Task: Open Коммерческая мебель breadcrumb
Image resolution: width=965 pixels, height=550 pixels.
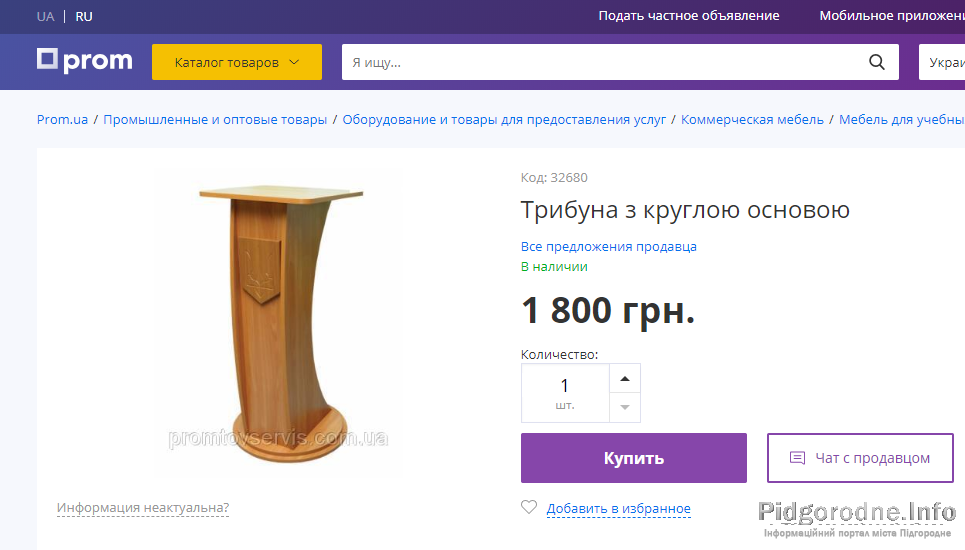Action: point(752,119)
